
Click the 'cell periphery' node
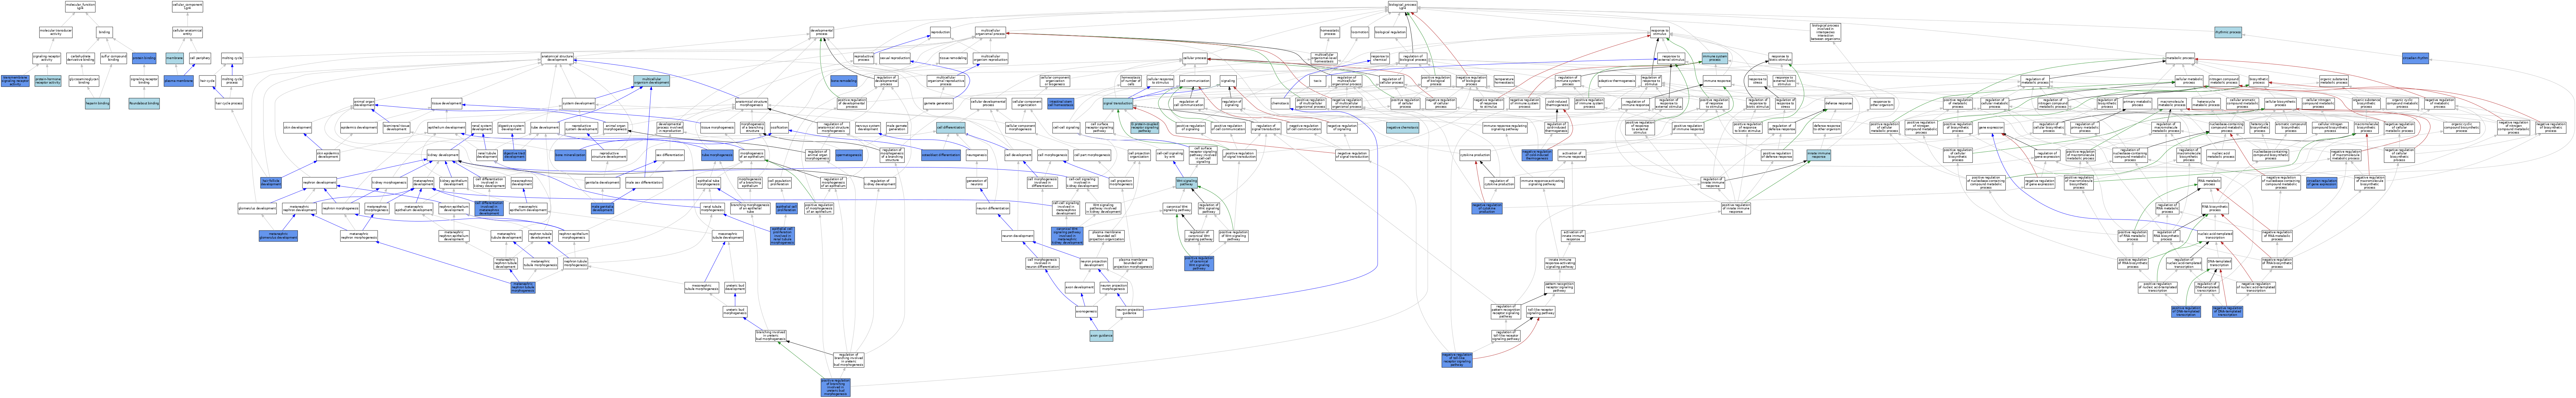click(200, 58)
